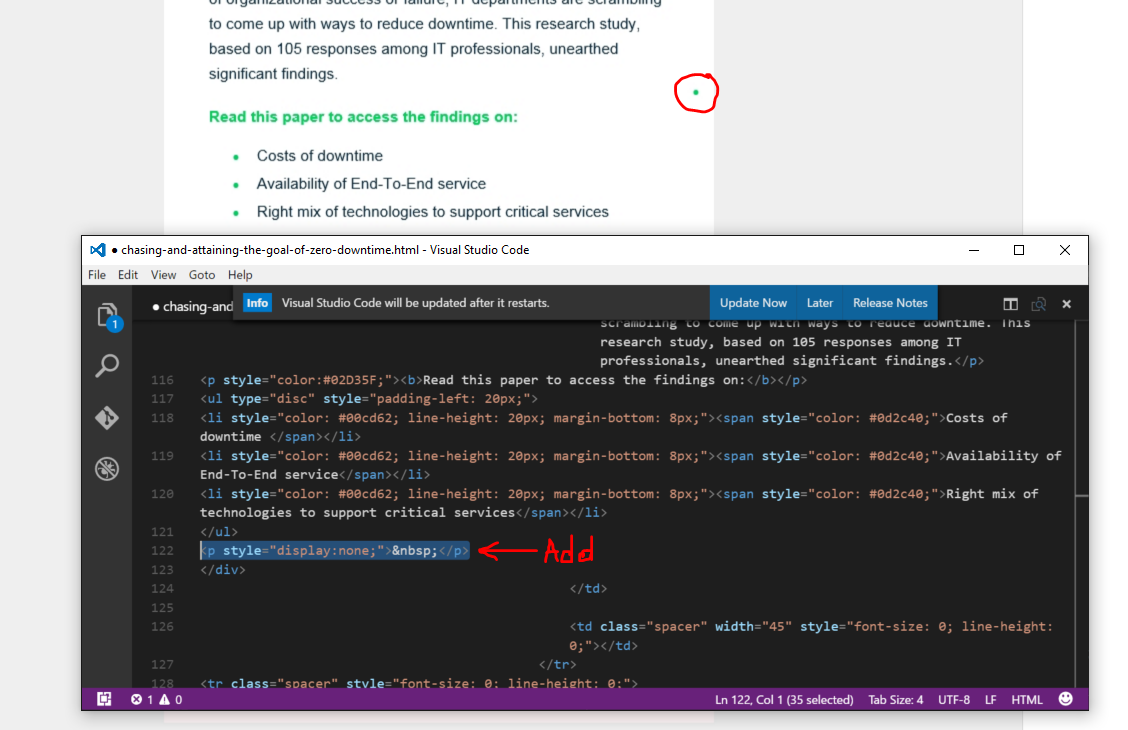This screenshot has height=730, width=1128.
Task: Open the Explorer panel in activity bar
Action: [107, 316]
